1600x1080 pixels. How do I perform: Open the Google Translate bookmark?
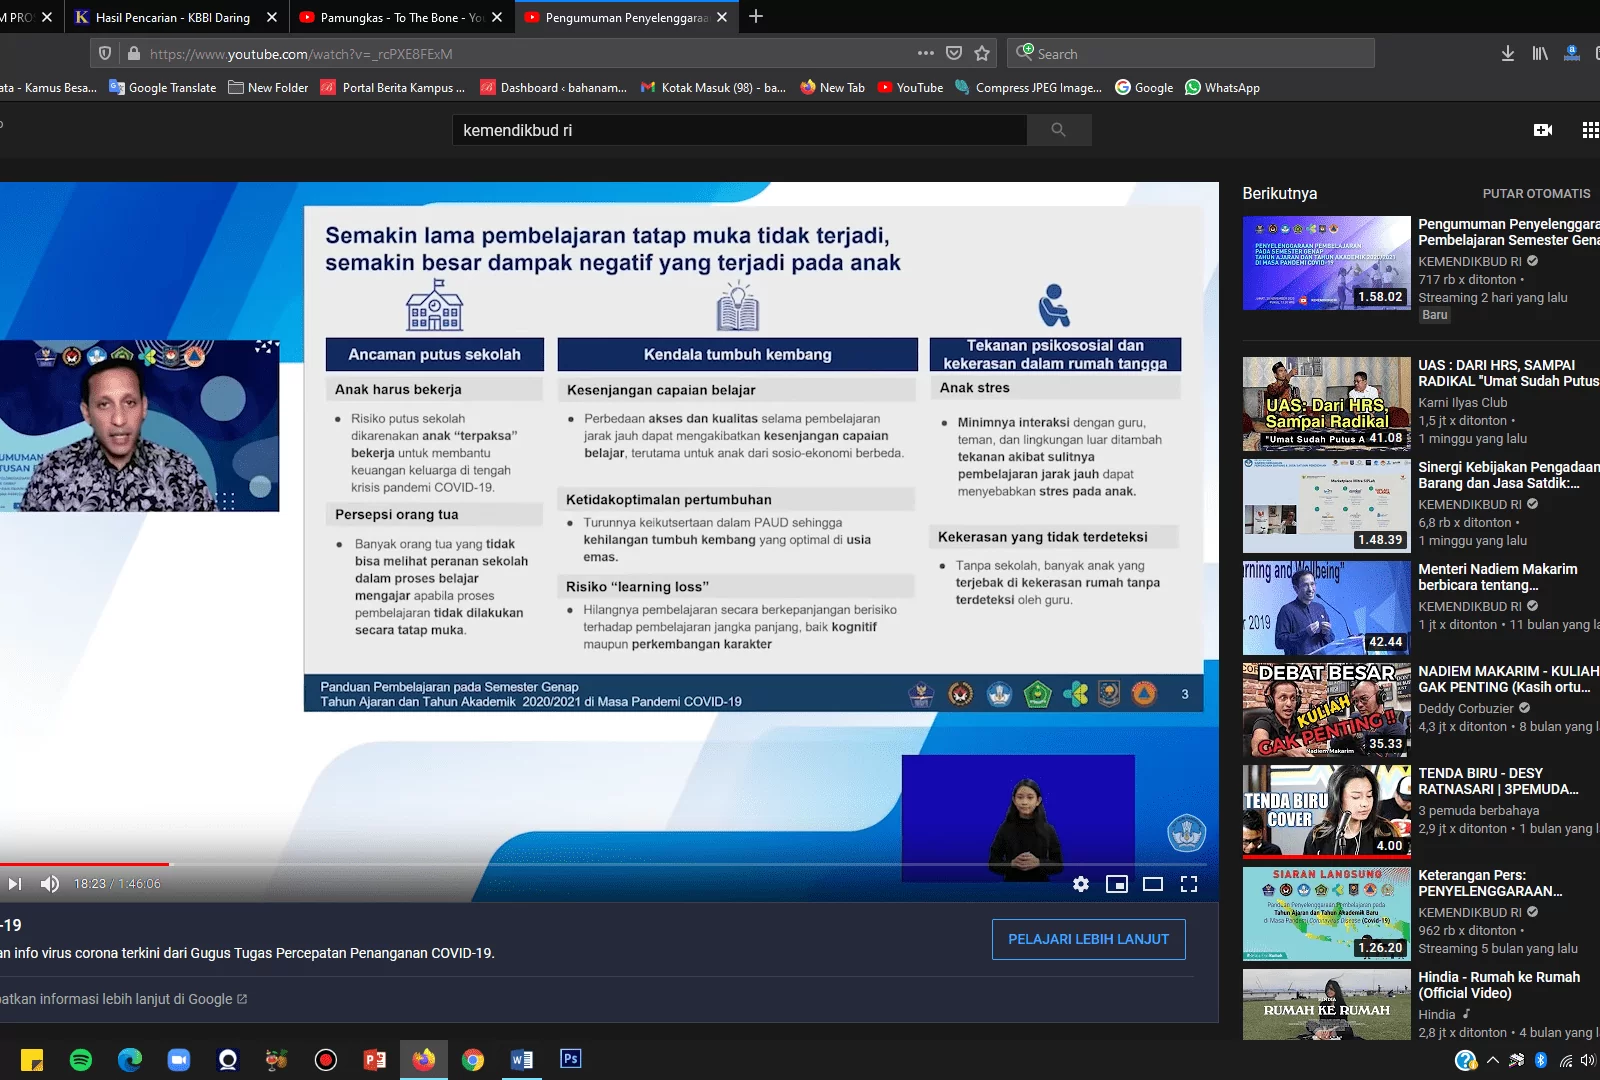tap(162, 88)
